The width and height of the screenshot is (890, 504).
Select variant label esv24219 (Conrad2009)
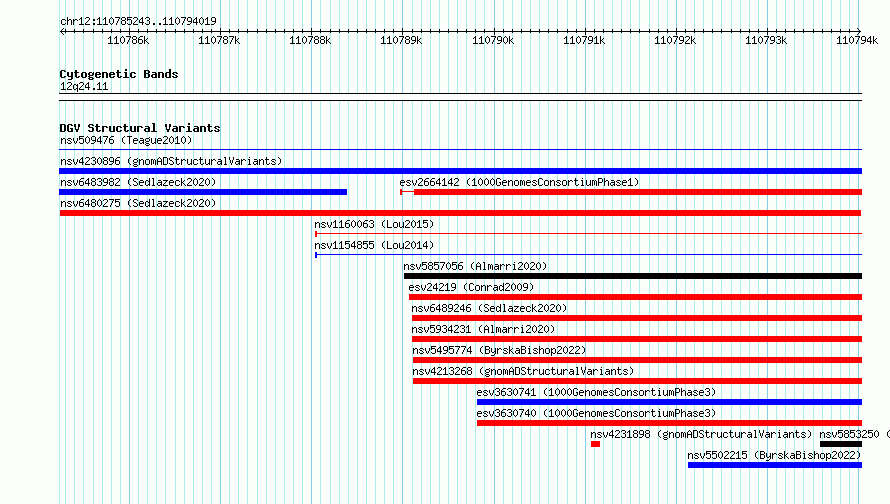point(471,287)
